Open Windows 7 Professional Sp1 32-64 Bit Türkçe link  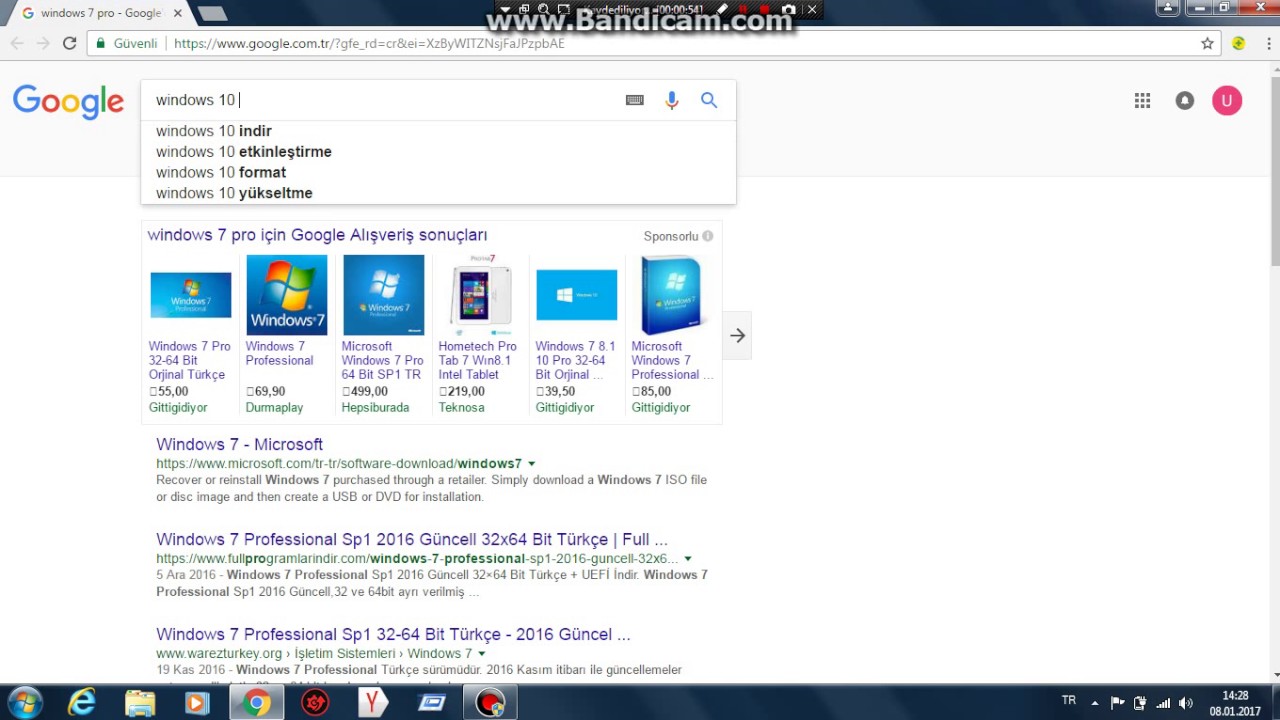coord(393,634)
